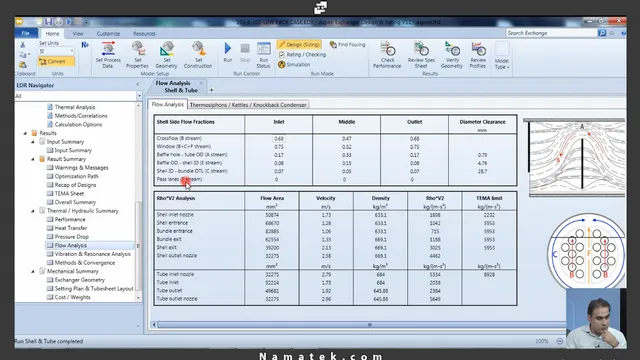Click the navigator scroll down arrow
640x360 pixels.
coord(138,298)
